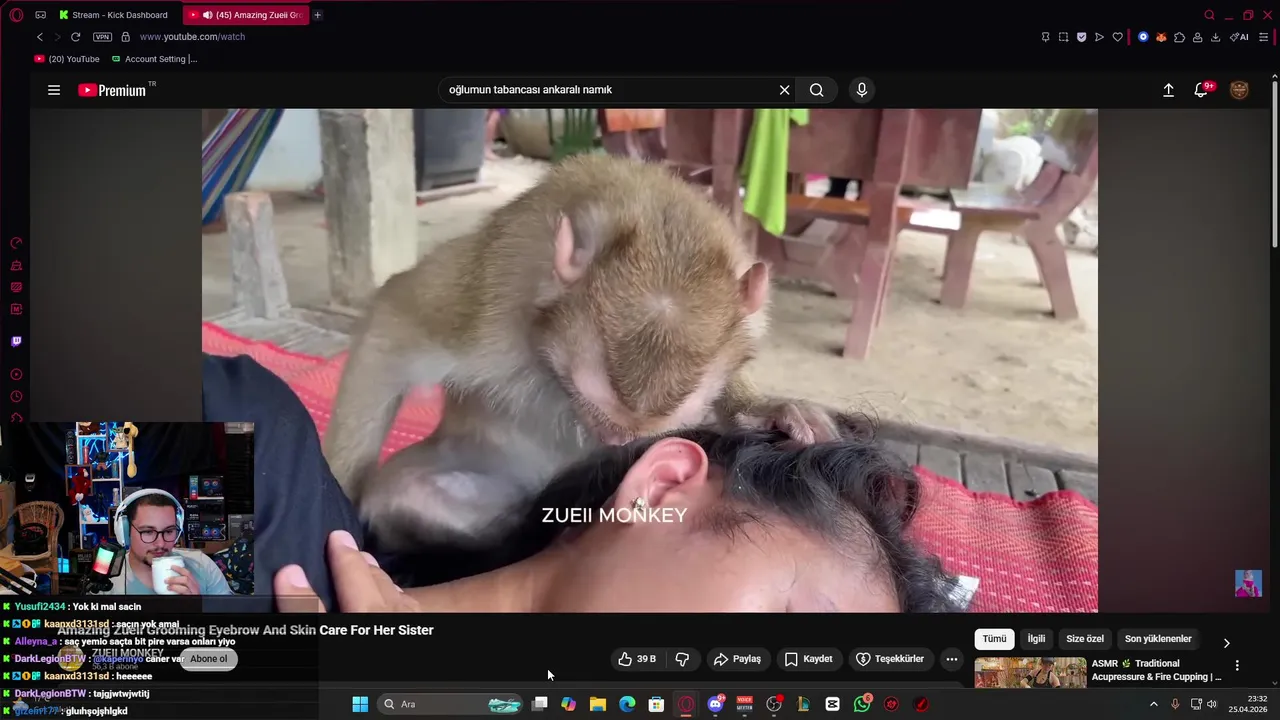Open the extensions puzzle icon
Image resolution: width=1280 pixels, height=720 pixels.
point(1179,37)
